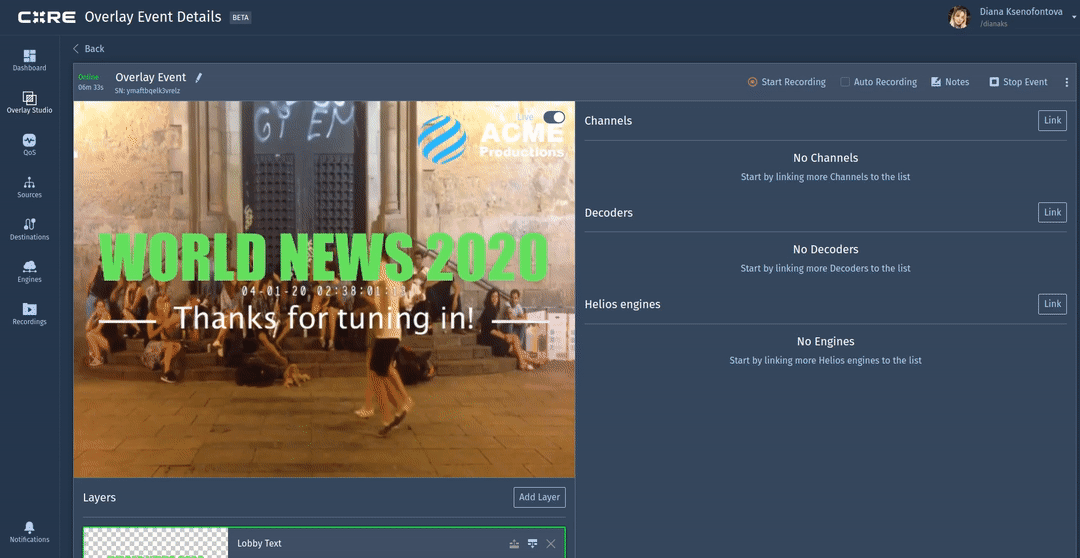The image size is (1080, 558).
Task: Go to QoS in the sidebar
Action: (29, 145)
